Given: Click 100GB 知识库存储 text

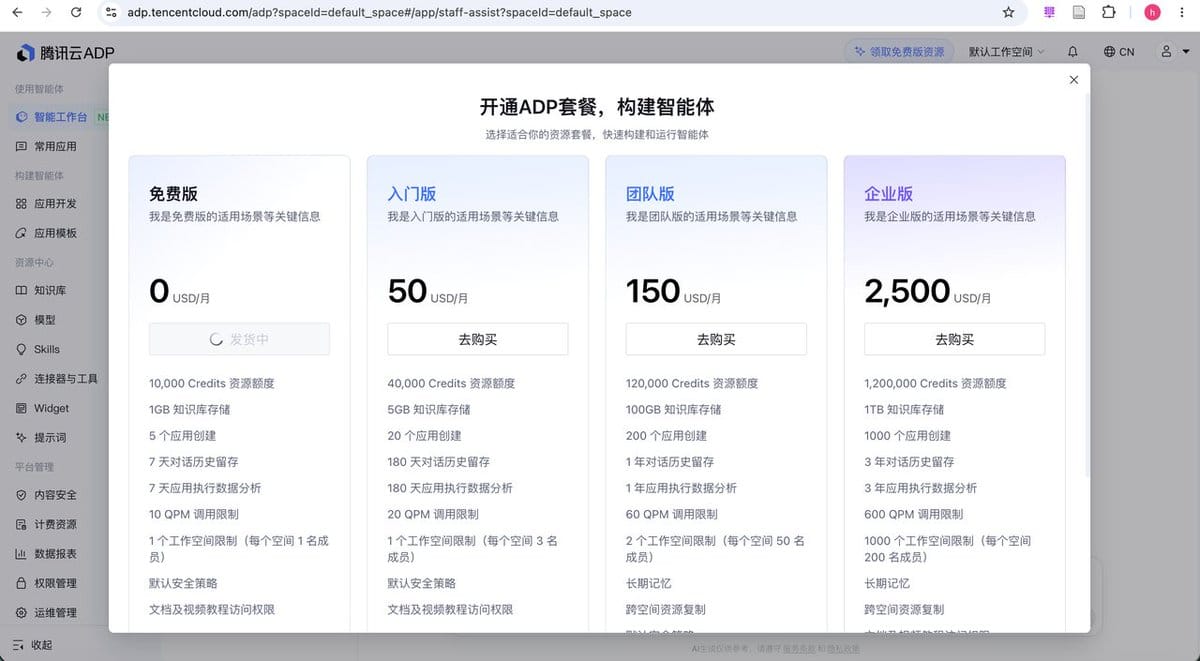Looking at the screenshot, I should tap(673, 409).
